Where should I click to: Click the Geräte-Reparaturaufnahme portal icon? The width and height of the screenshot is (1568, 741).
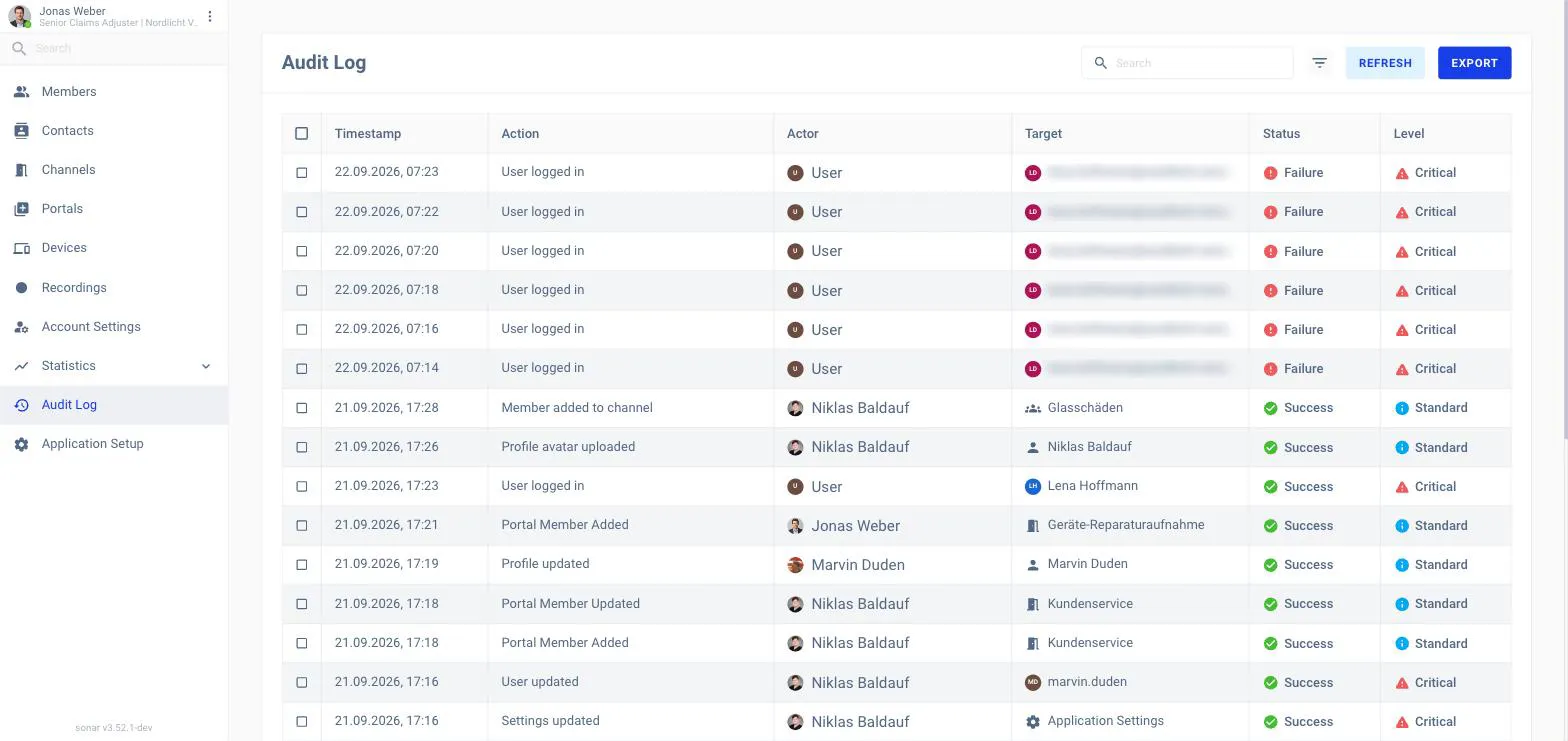1033,525
